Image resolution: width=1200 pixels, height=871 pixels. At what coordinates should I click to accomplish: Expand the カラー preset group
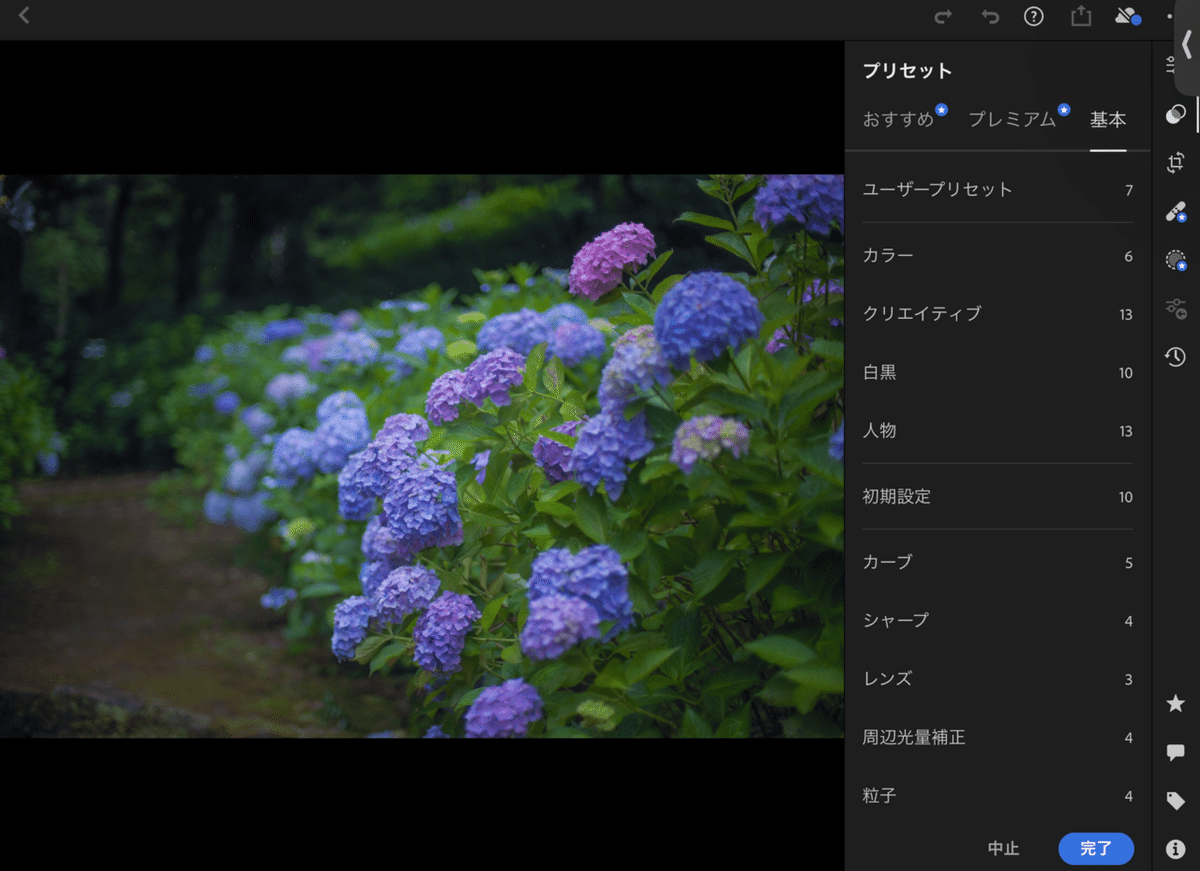coord(998,256)
